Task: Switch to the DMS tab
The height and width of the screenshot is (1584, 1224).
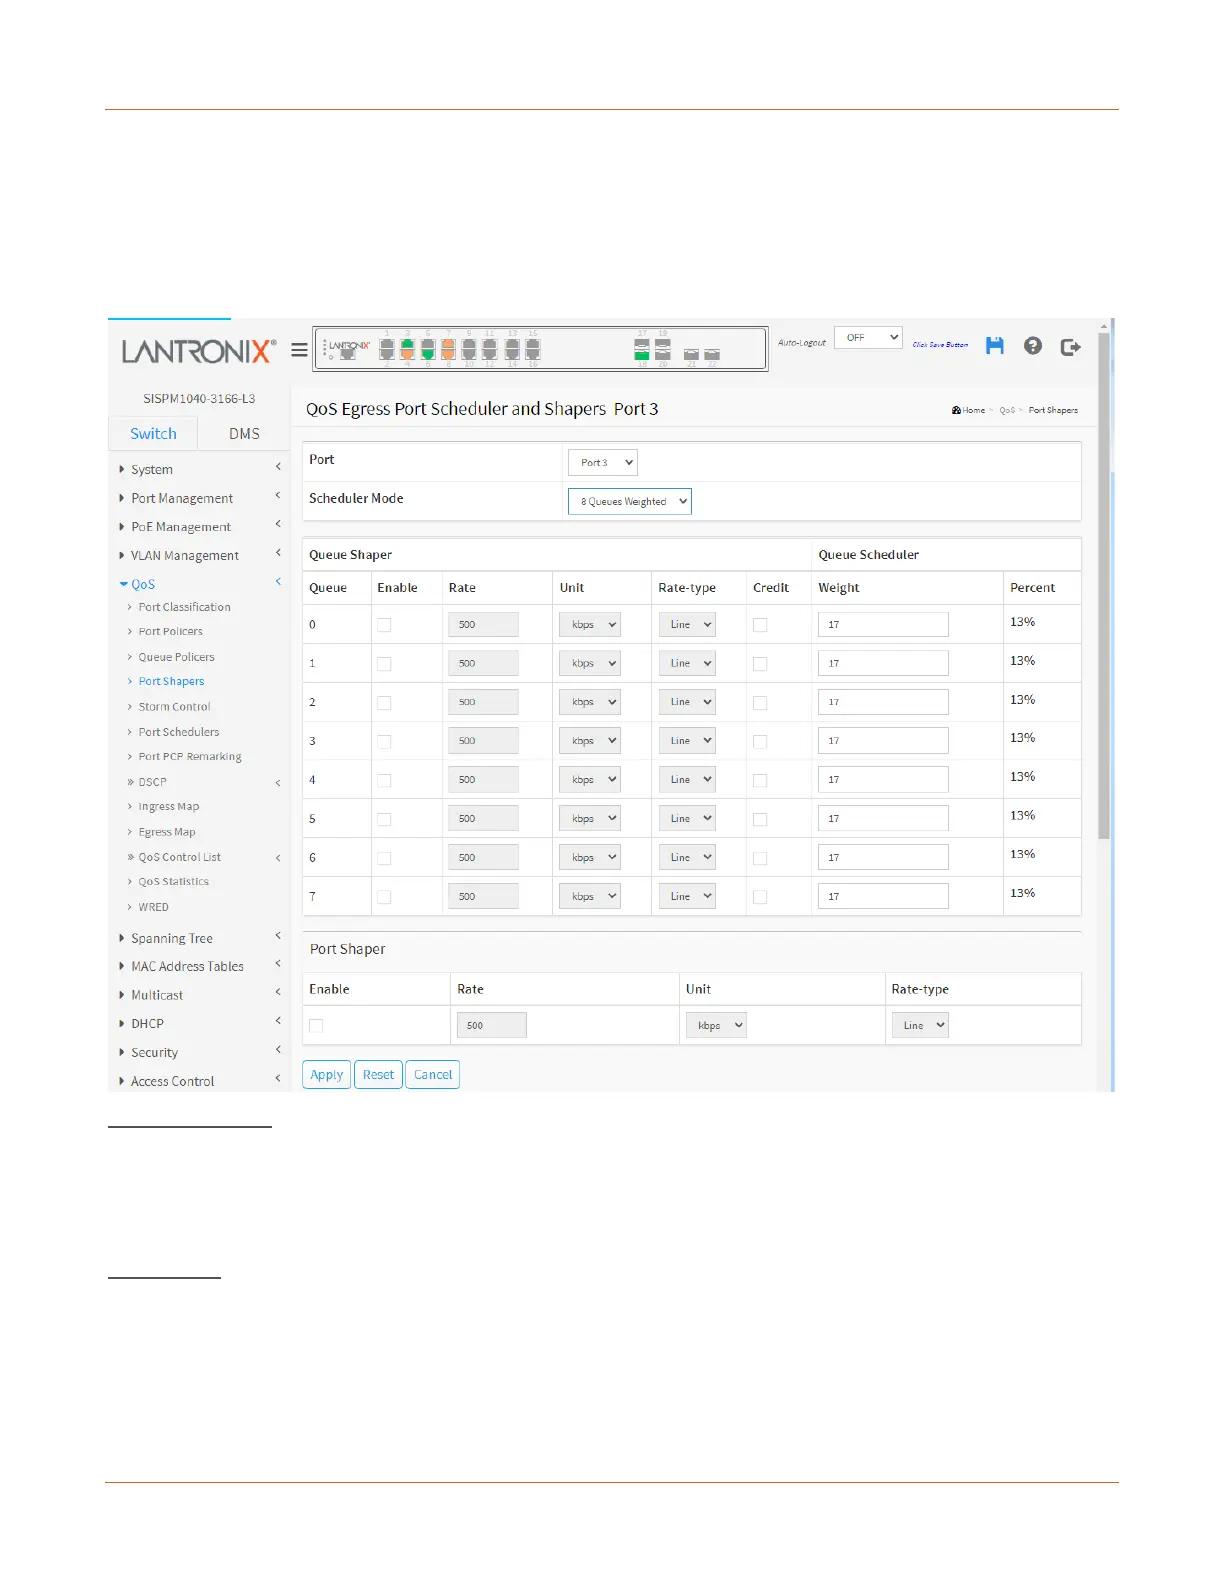Action: (x=244, y=434)
